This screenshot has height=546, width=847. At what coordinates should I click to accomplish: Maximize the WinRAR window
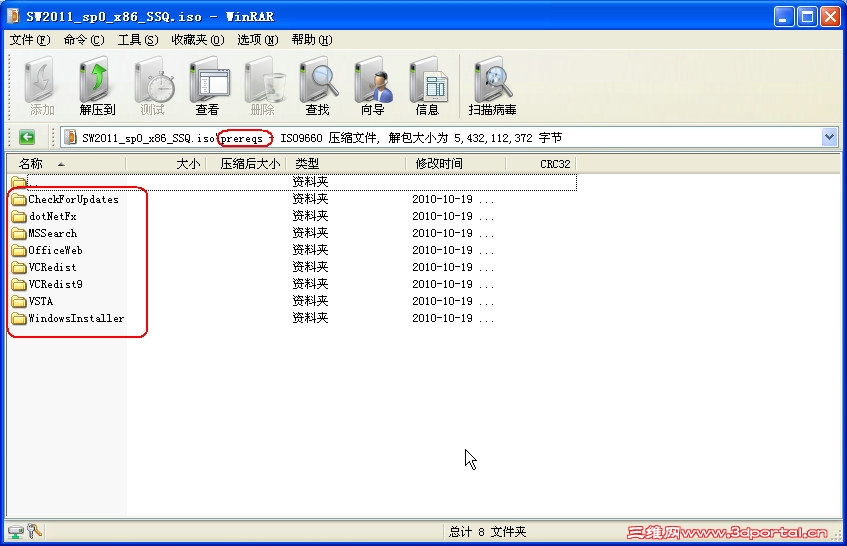click(x=808, y=17)
